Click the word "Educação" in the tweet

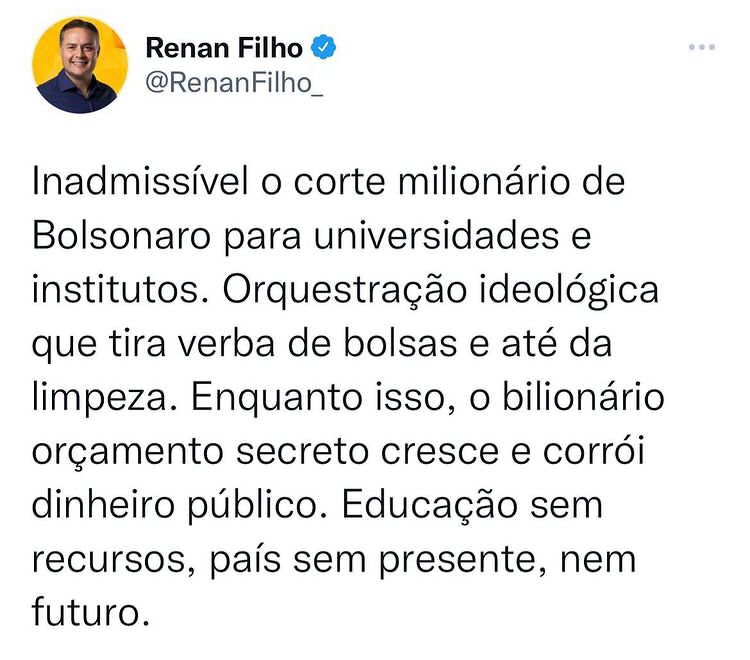[429, 506]
